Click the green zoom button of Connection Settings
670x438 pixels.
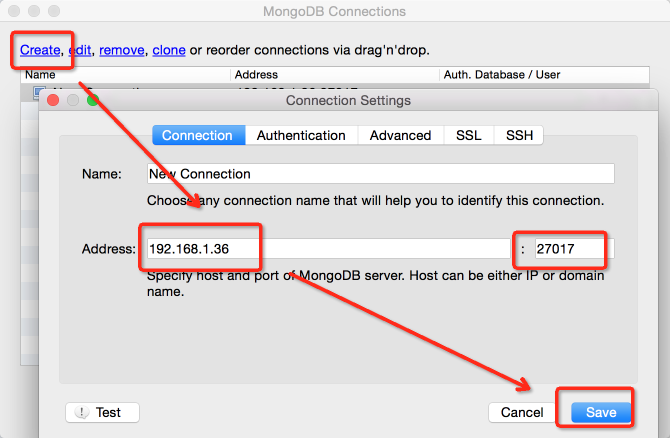[93, 100]
